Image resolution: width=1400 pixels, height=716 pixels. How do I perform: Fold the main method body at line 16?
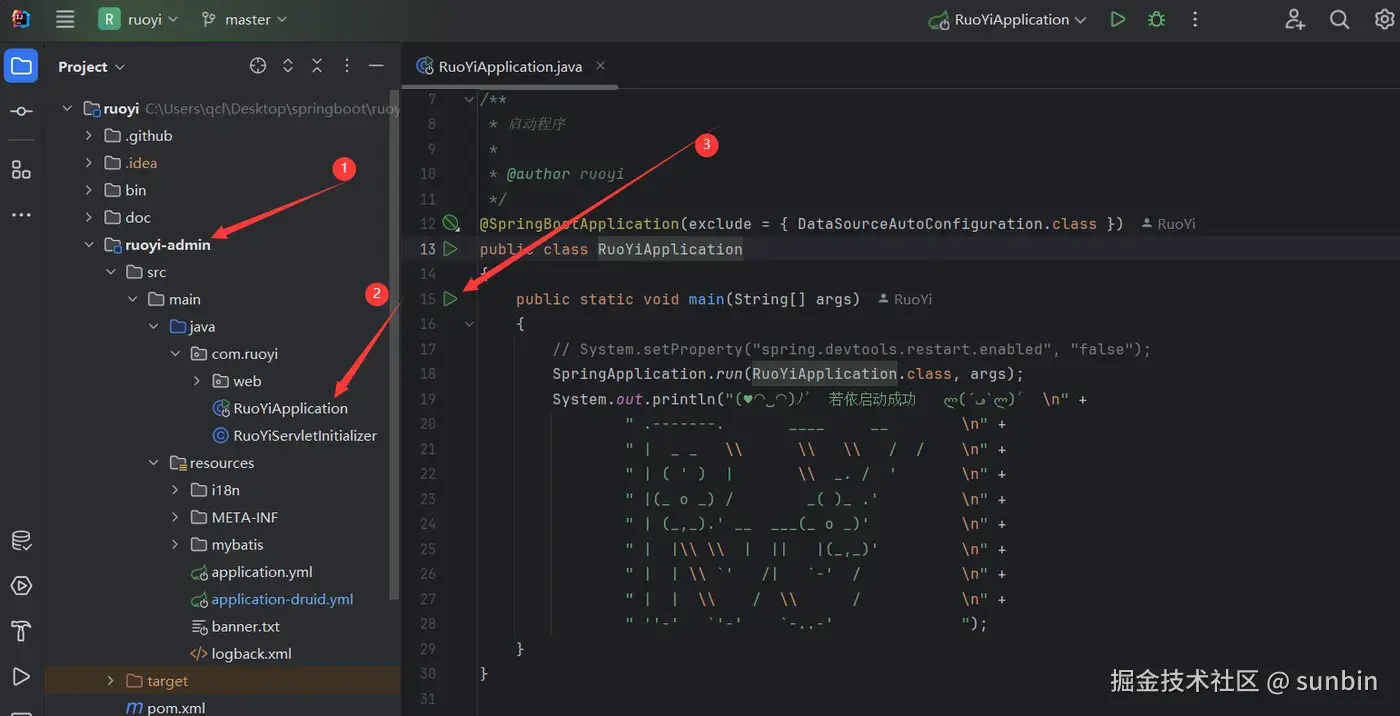469,324
